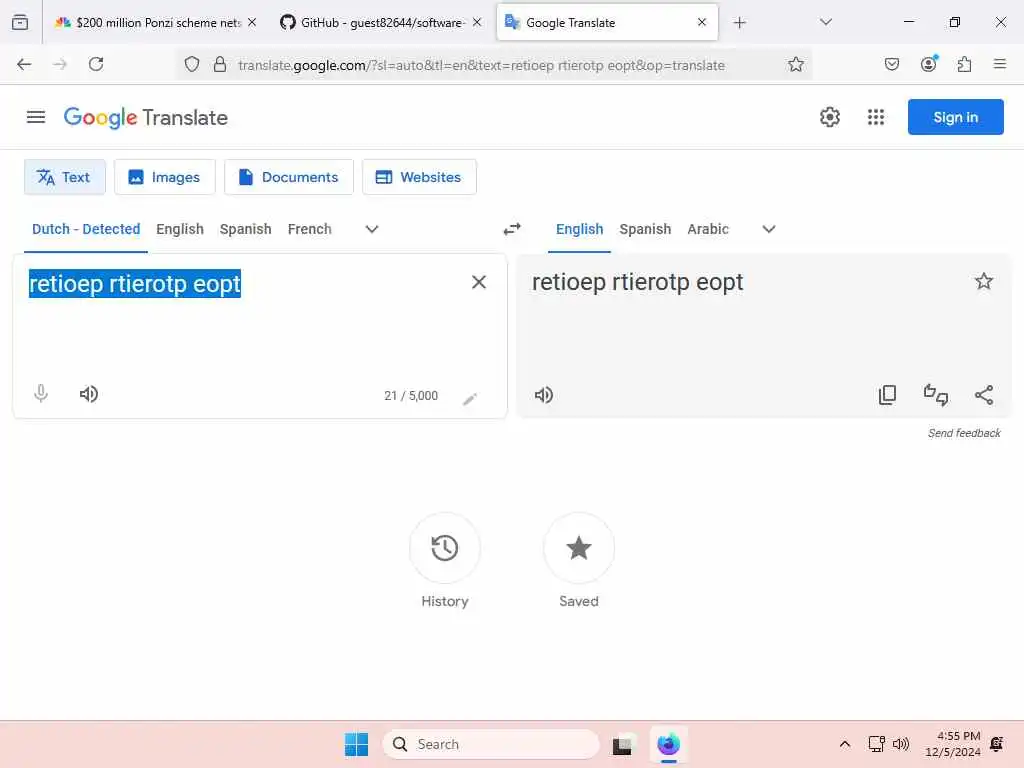
Task: Open Firefox account menu
Action: click(x=929, y=64)
